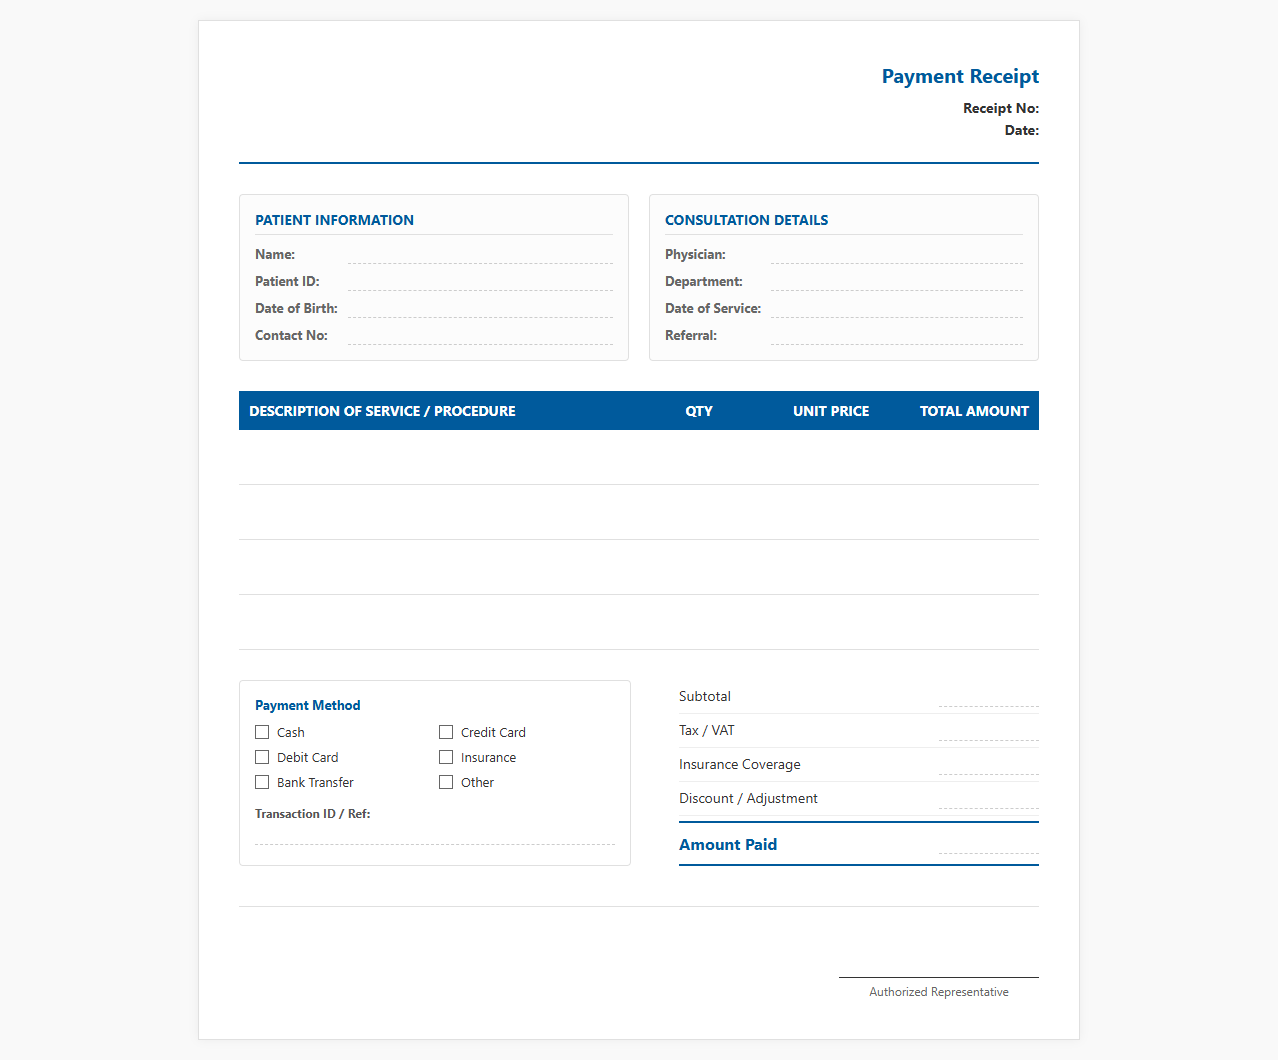Click the Payment Receipt title
1278x1060 pixels.
(960, 77)
